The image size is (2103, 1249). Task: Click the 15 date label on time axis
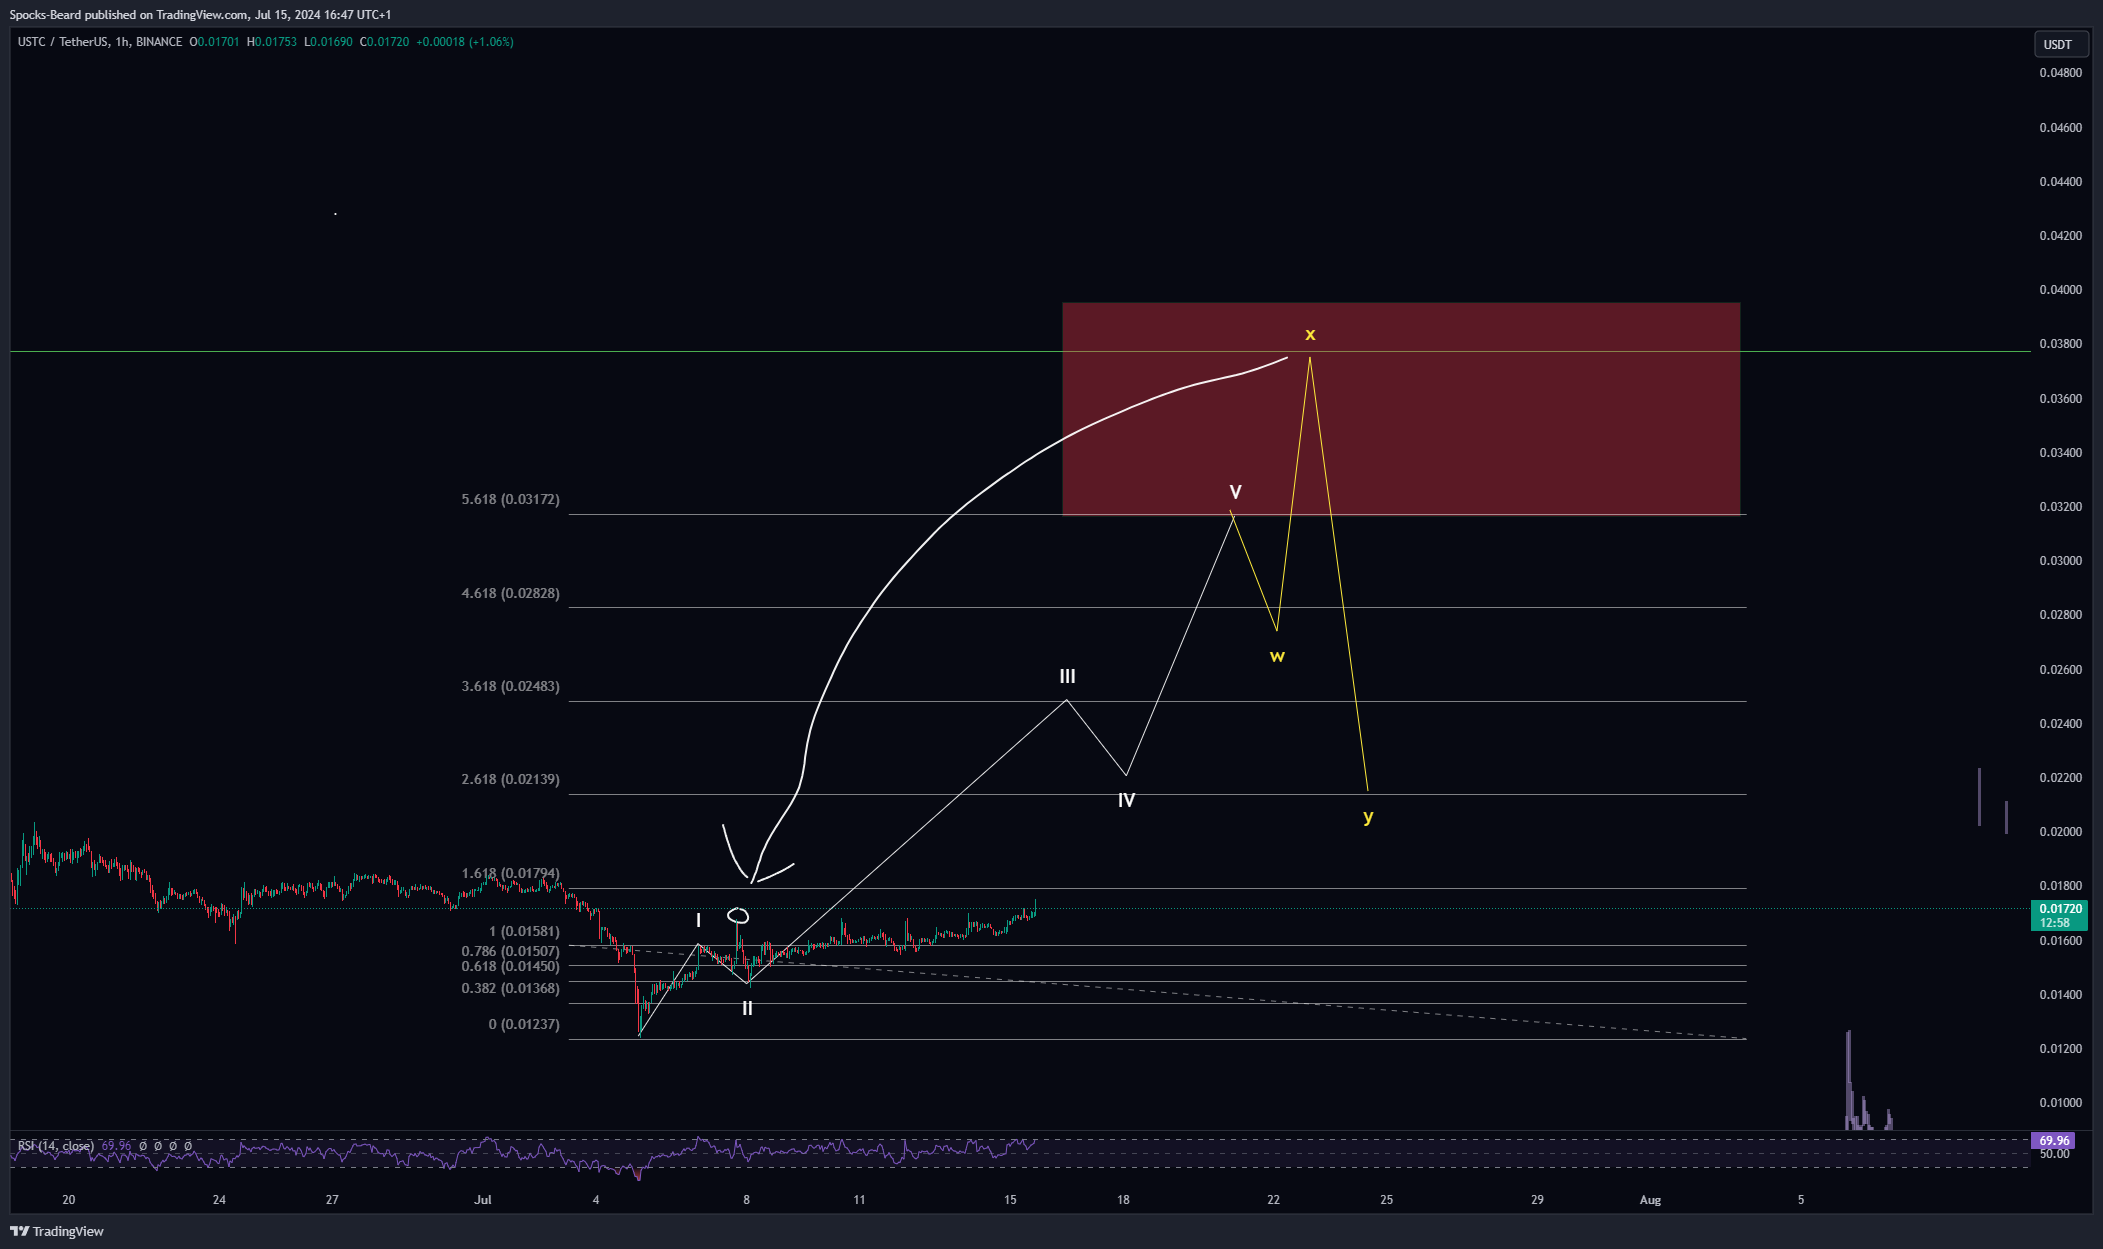(x=1010, y=1200)
